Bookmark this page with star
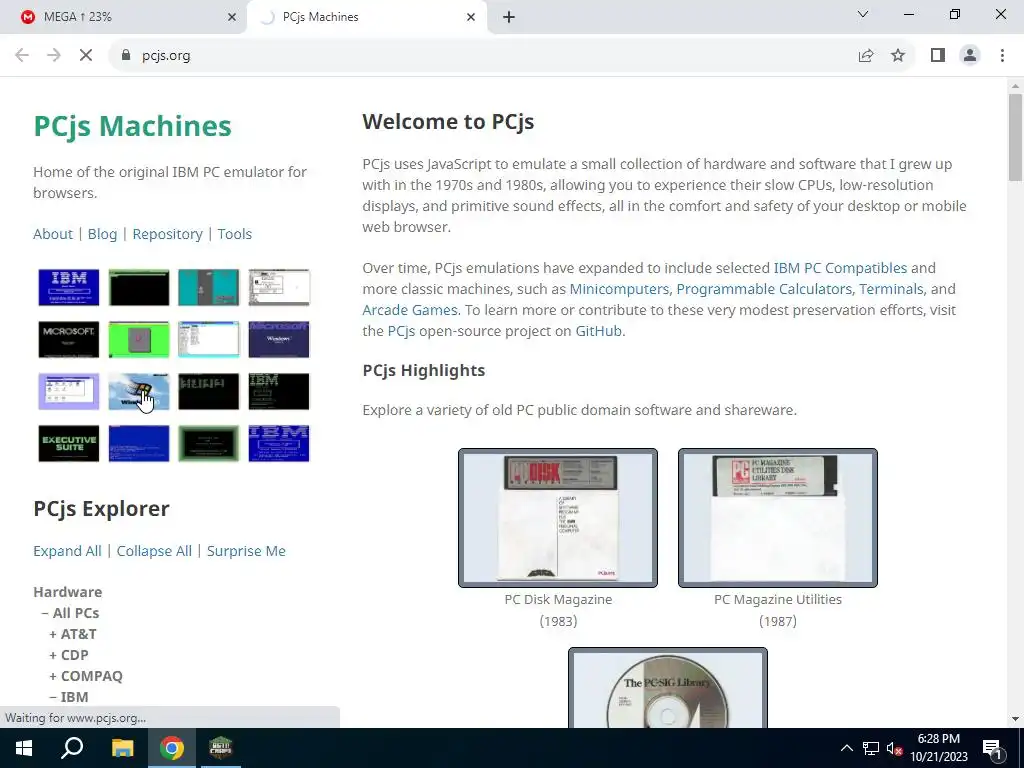1024x768 pixels. coord(898,56)
